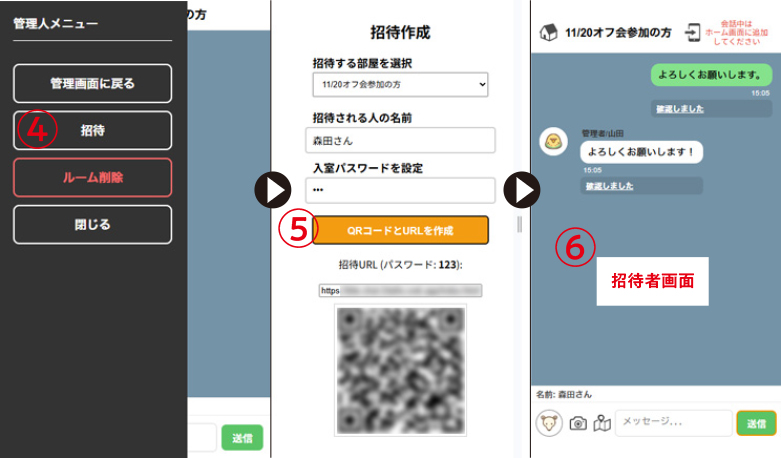Click 管理画面に戻る button
The width and height of the screenshot is (781, 458).
pos(93,83)
